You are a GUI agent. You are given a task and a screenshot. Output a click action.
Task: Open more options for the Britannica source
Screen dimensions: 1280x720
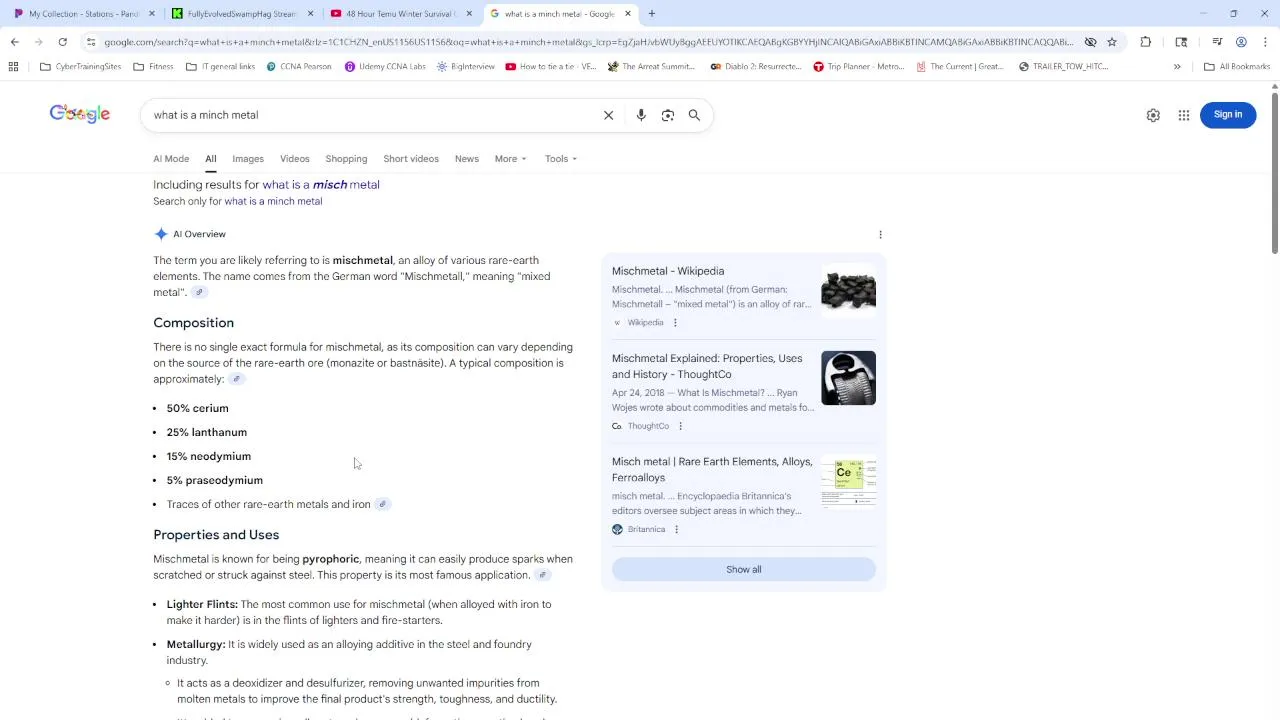pyautogui.click(x=676, y=529)
